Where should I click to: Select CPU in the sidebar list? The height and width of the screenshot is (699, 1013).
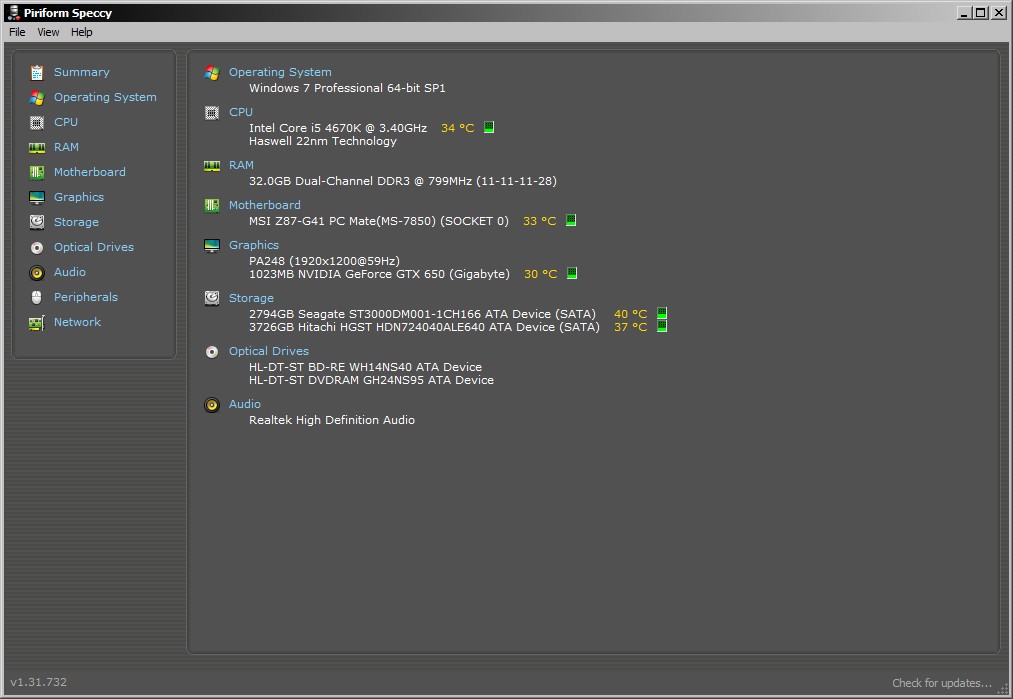(x=66, y=122)
